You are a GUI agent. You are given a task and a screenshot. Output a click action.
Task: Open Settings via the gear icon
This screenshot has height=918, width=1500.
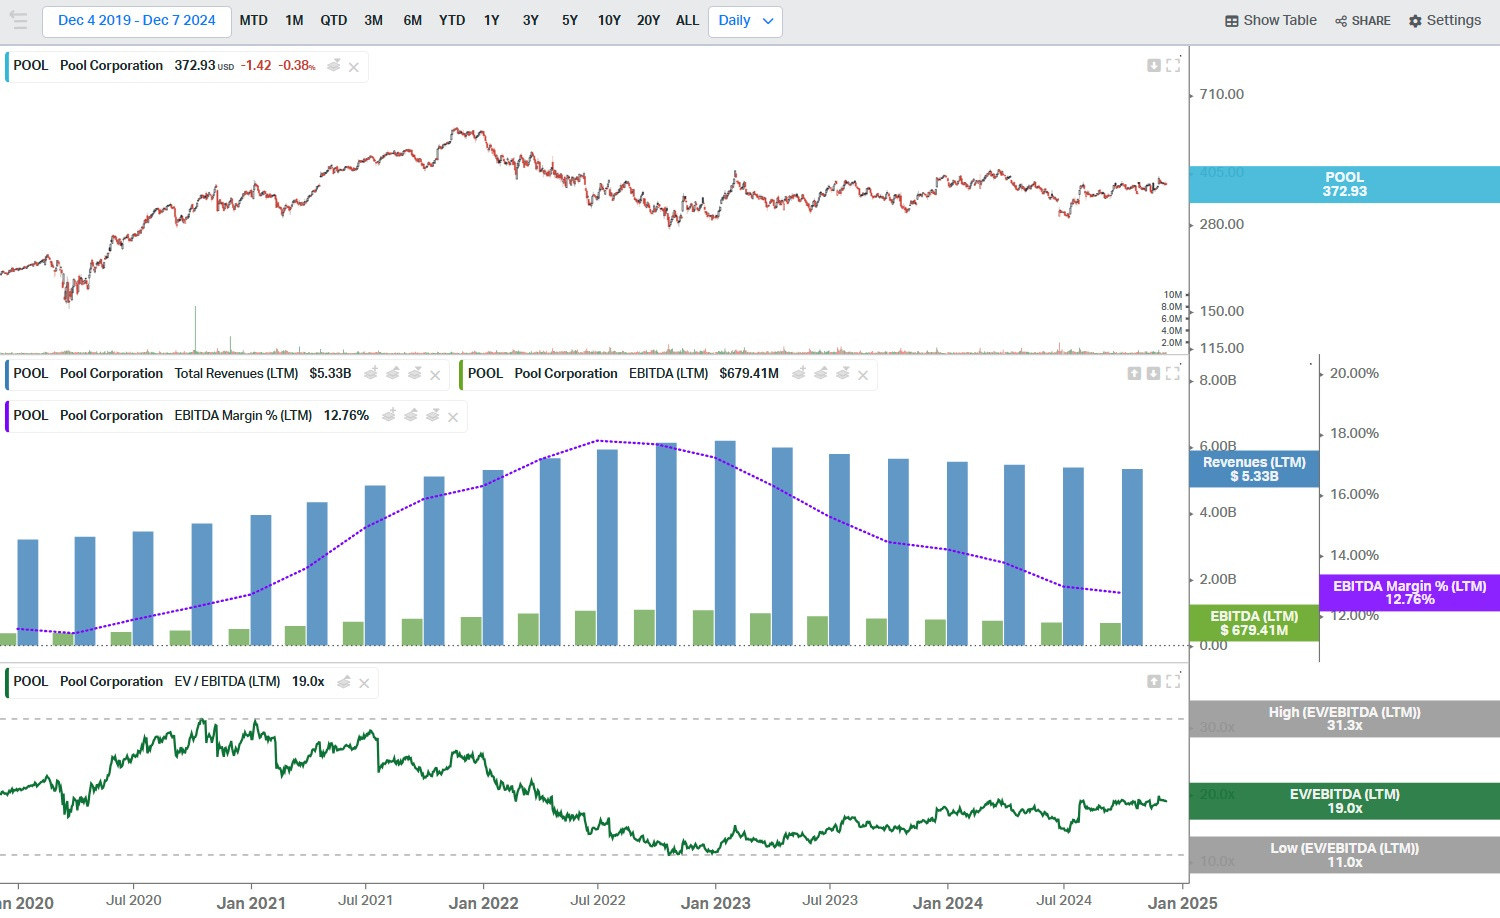1415,21
